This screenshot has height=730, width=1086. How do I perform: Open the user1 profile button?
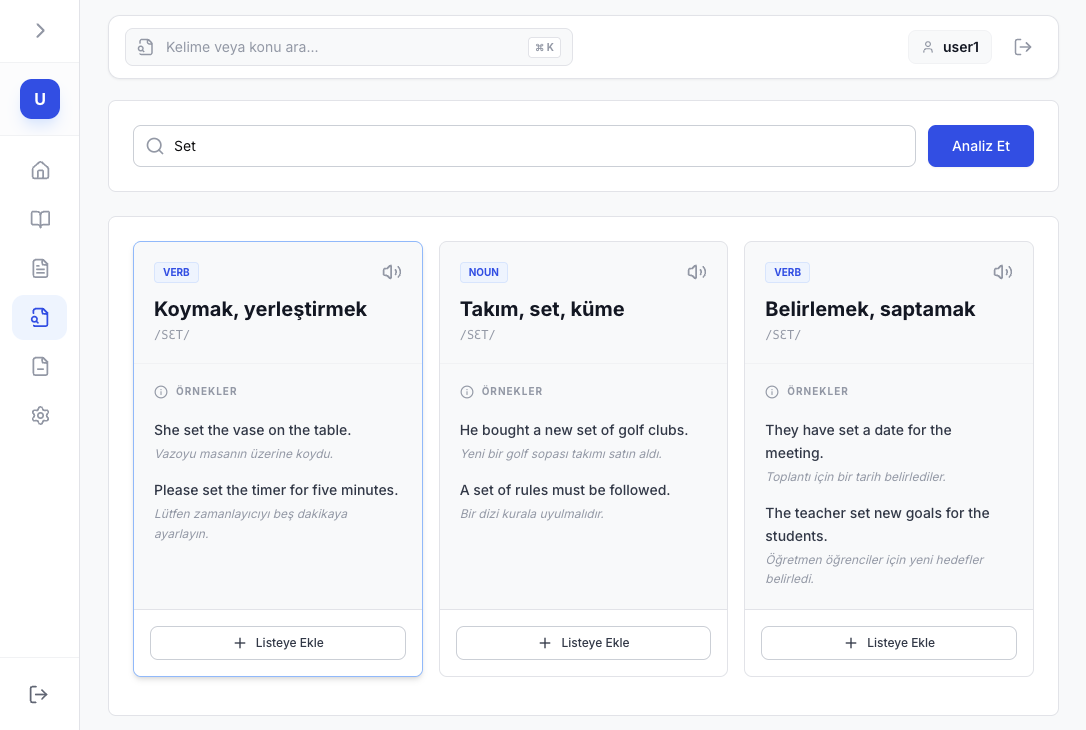click(x=950, y=47)
